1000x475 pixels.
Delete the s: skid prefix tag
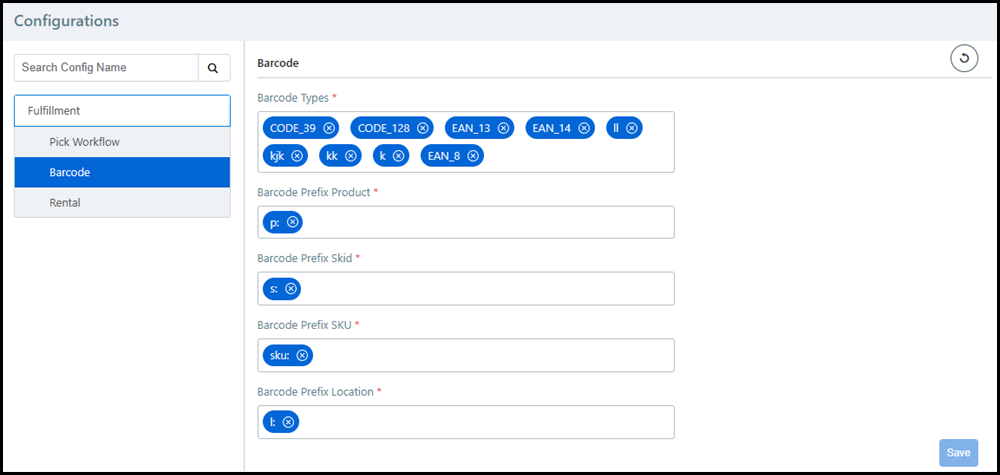tap(291, 289)
